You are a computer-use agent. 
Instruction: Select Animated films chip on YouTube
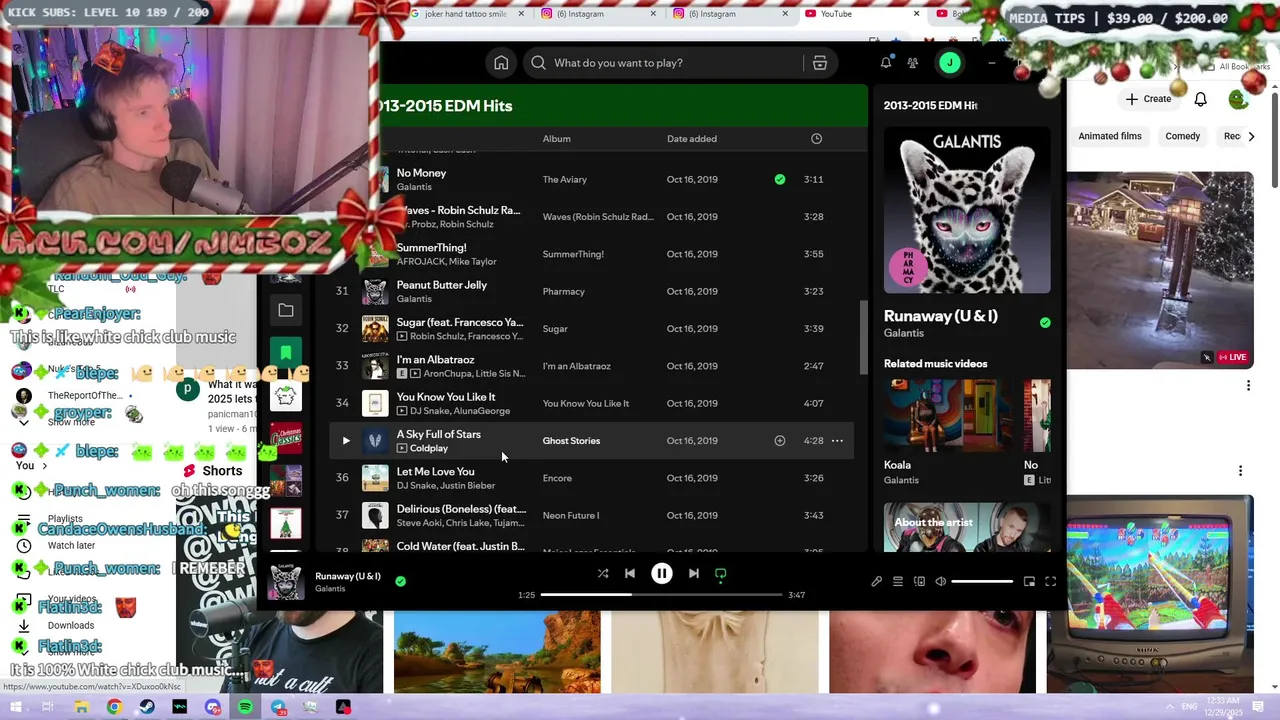click(1110, 136)
